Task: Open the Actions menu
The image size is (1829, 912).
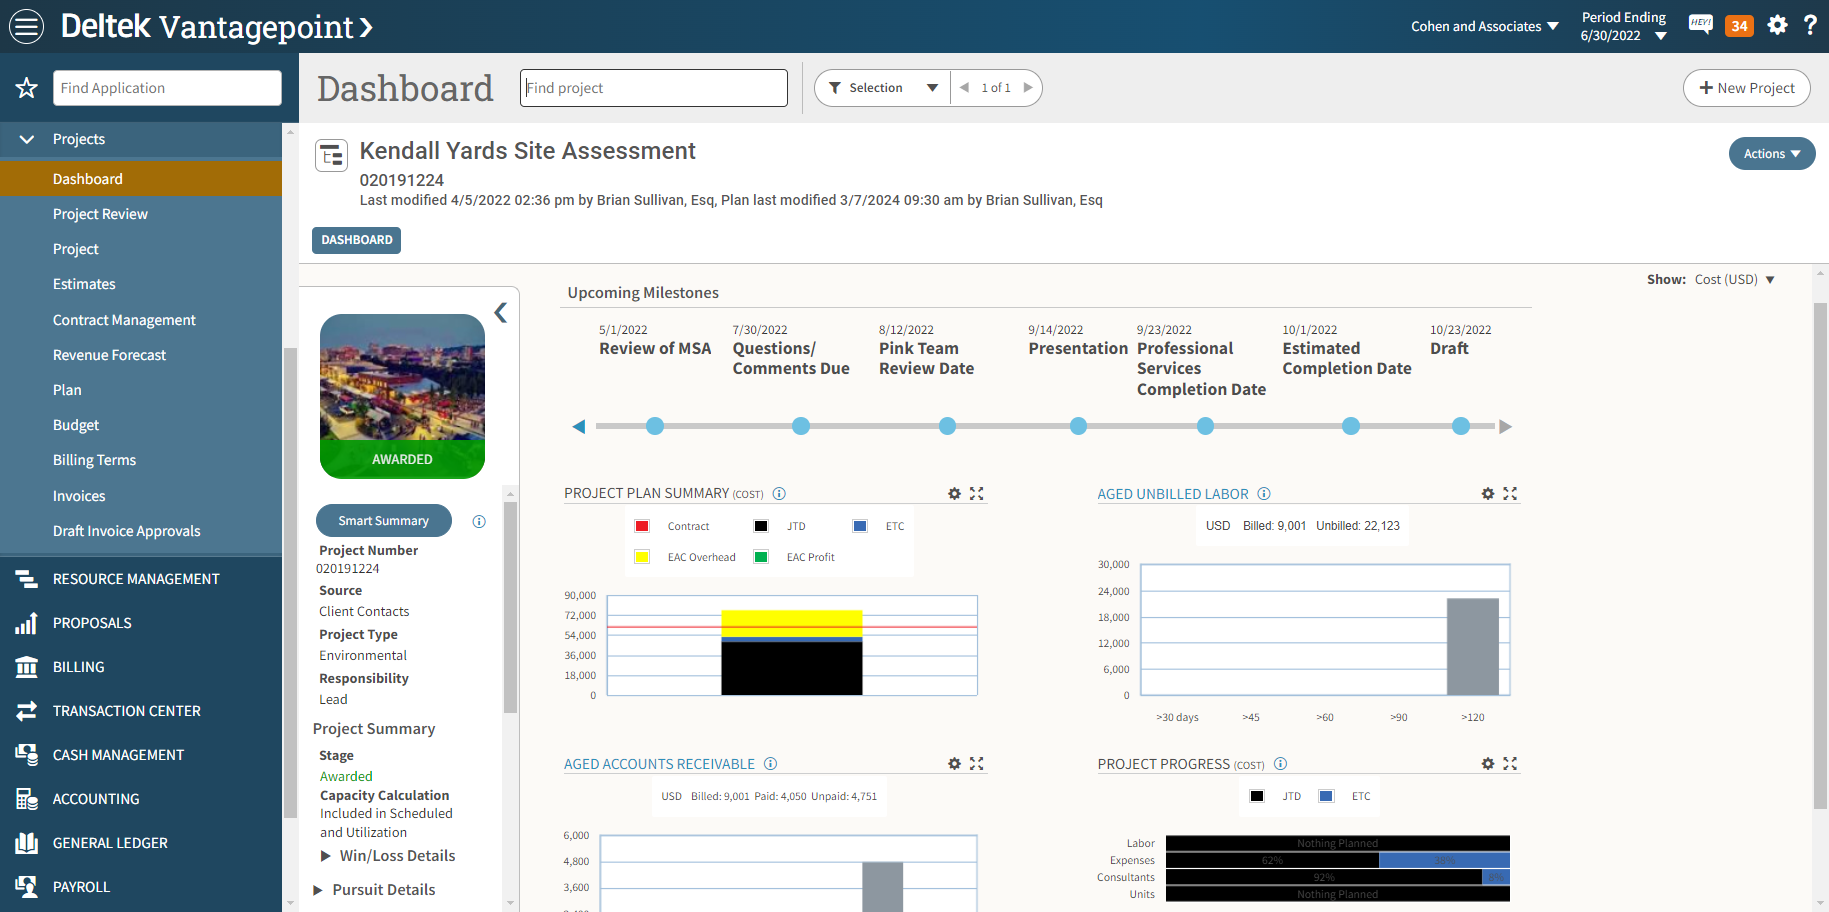Action: 1771,153
